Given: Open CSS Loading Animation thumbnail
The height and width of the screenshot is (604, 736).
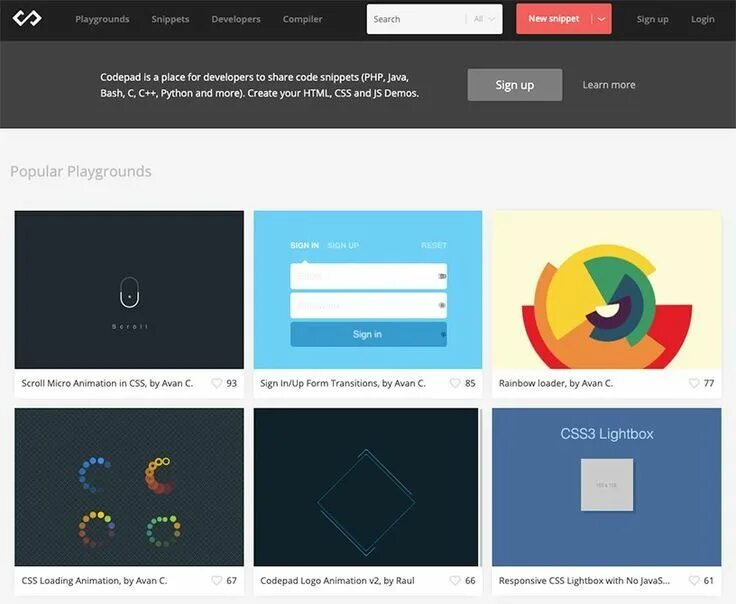Looking at the screenshot, I should point(129,487).
